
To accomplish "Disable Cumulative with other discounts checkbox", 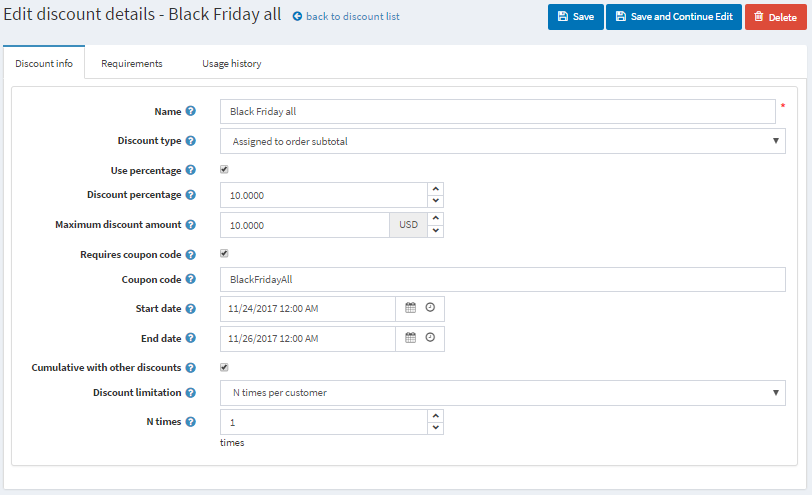I will [x=224, y=367].
